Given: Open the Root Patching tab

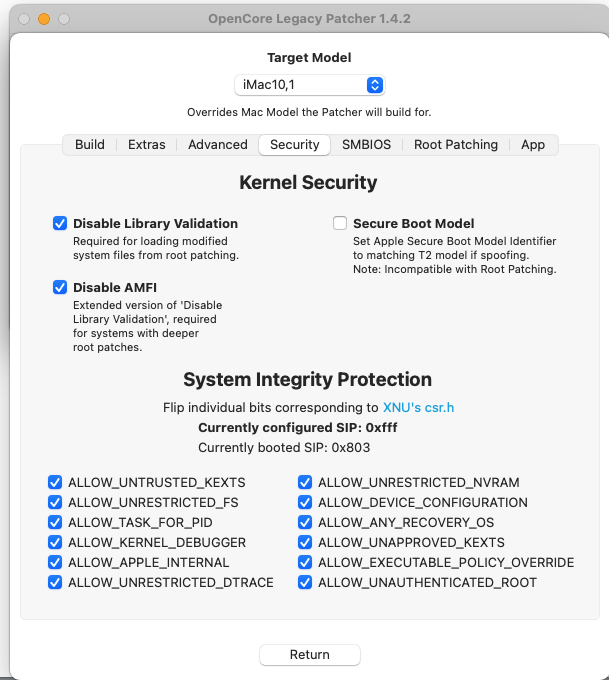Looking at the screenshot, I should (456, 144).
